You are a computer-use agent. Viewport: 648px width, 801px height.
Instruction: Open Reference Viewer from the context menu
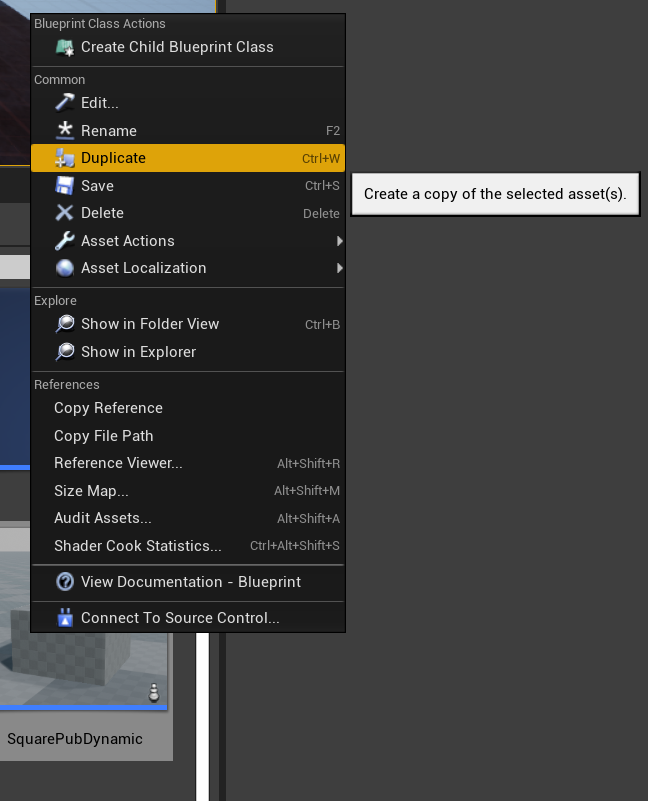tap(188, 463)
